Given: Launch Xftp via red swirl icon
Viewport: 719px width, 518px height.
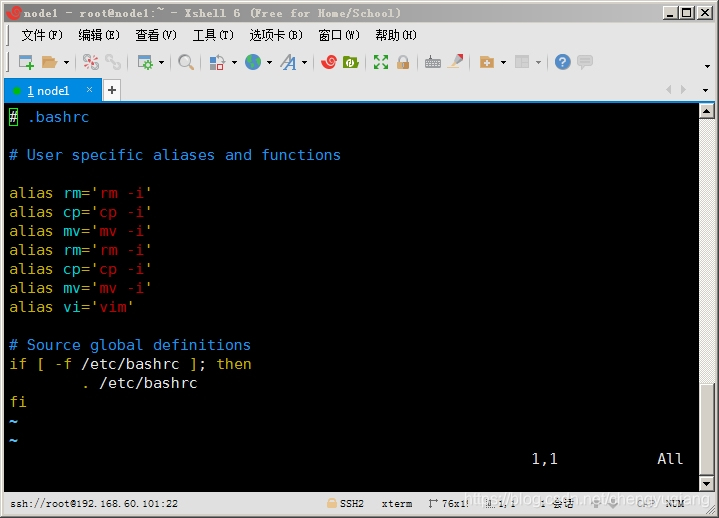Looking at the screenshot, I should click(328, 62).
